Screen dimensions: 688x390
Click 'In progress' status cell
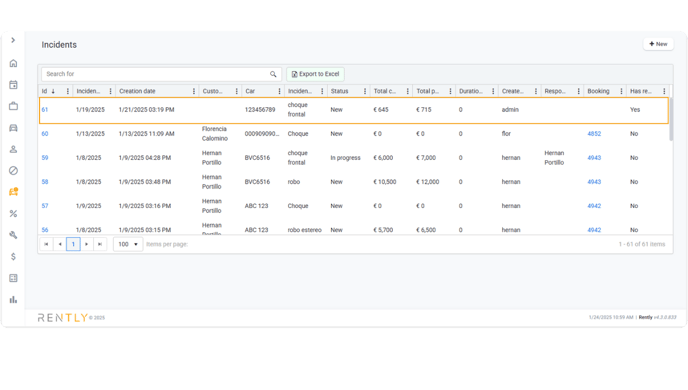click(345, 158)
